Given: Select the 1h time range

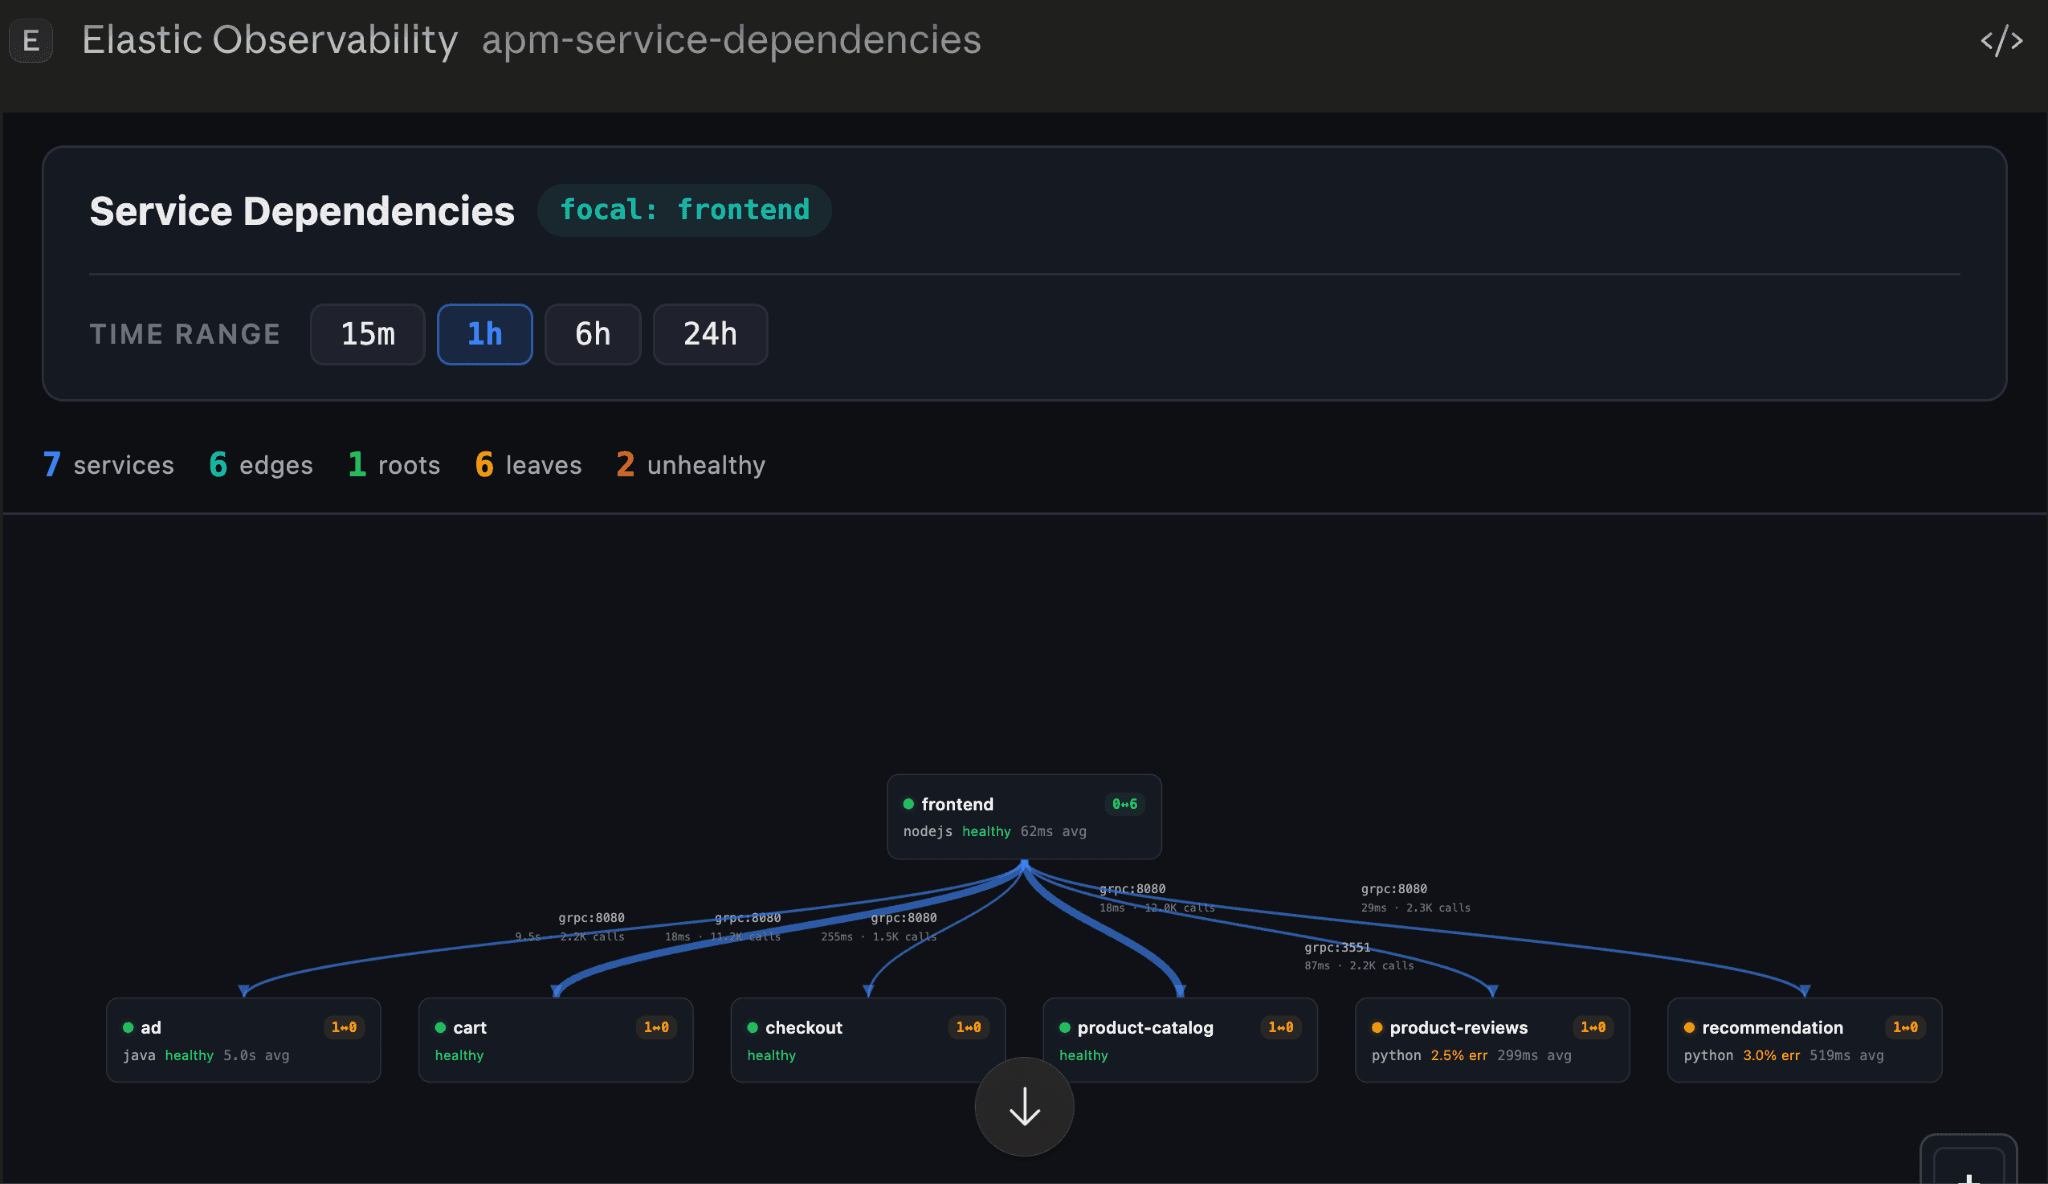Looking at the screenshot, I should (485, 334).
